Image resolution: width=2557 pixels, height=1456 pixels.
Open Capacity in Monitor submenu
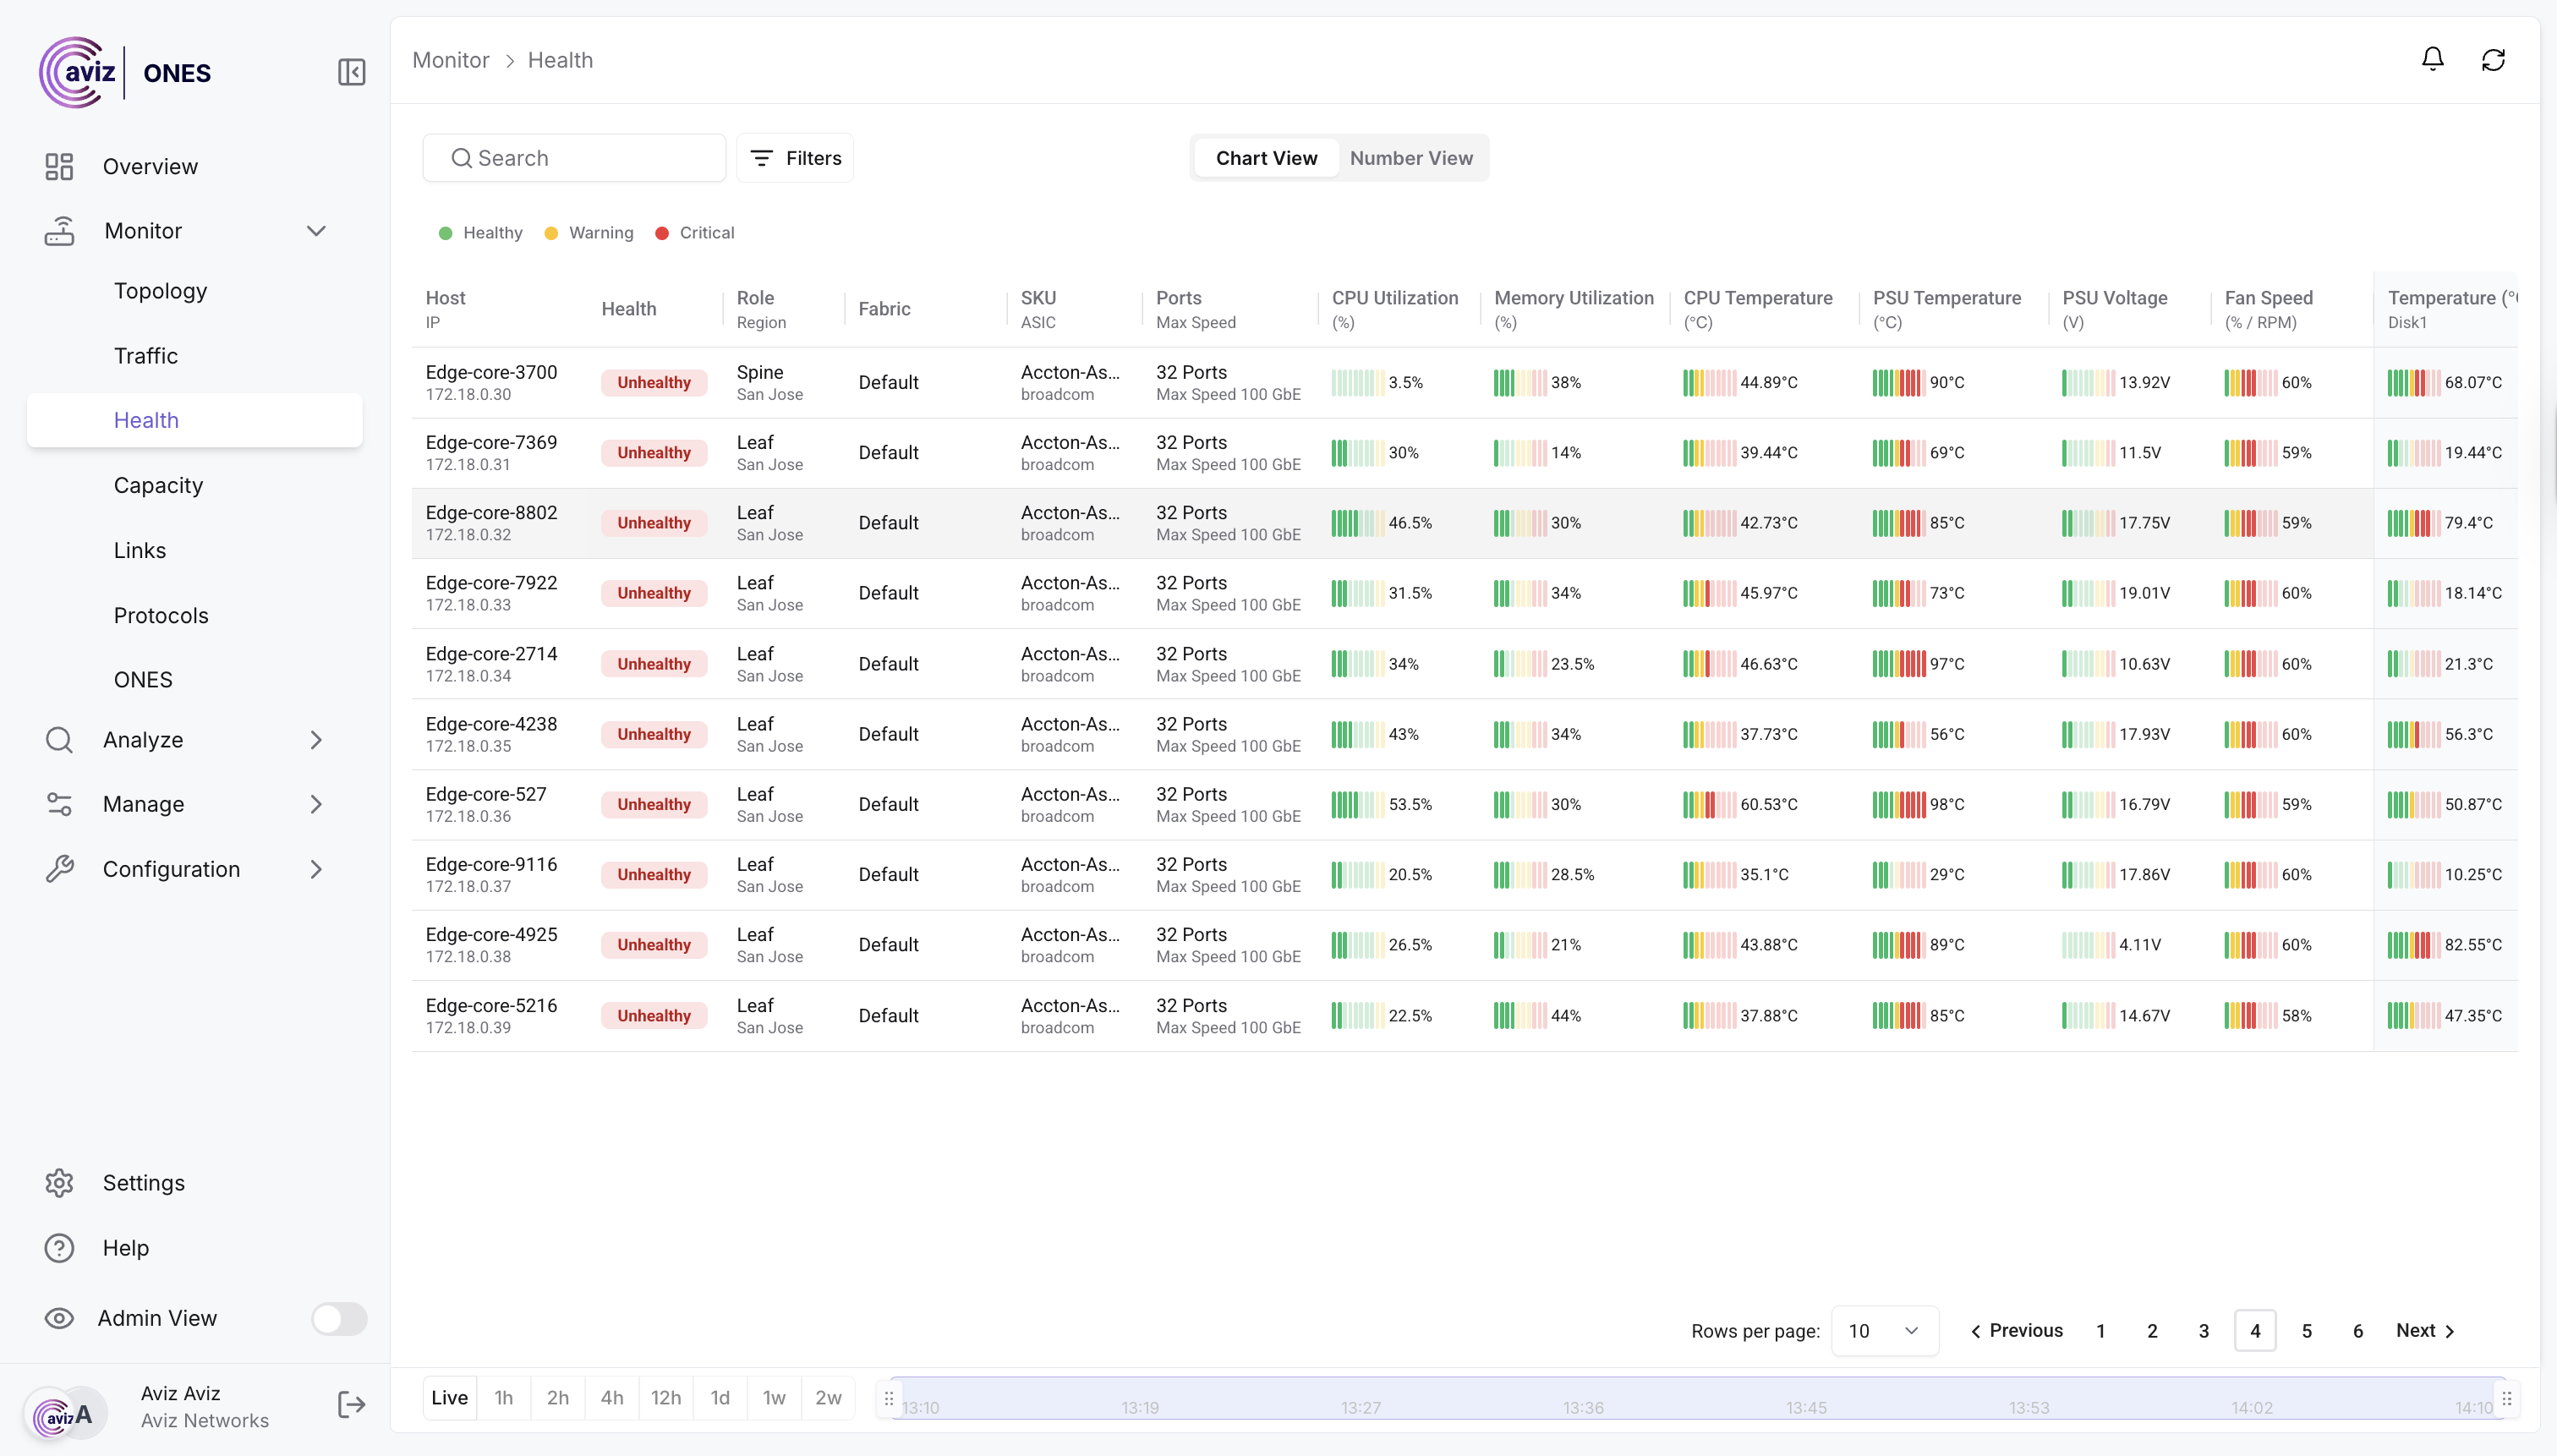158,485
